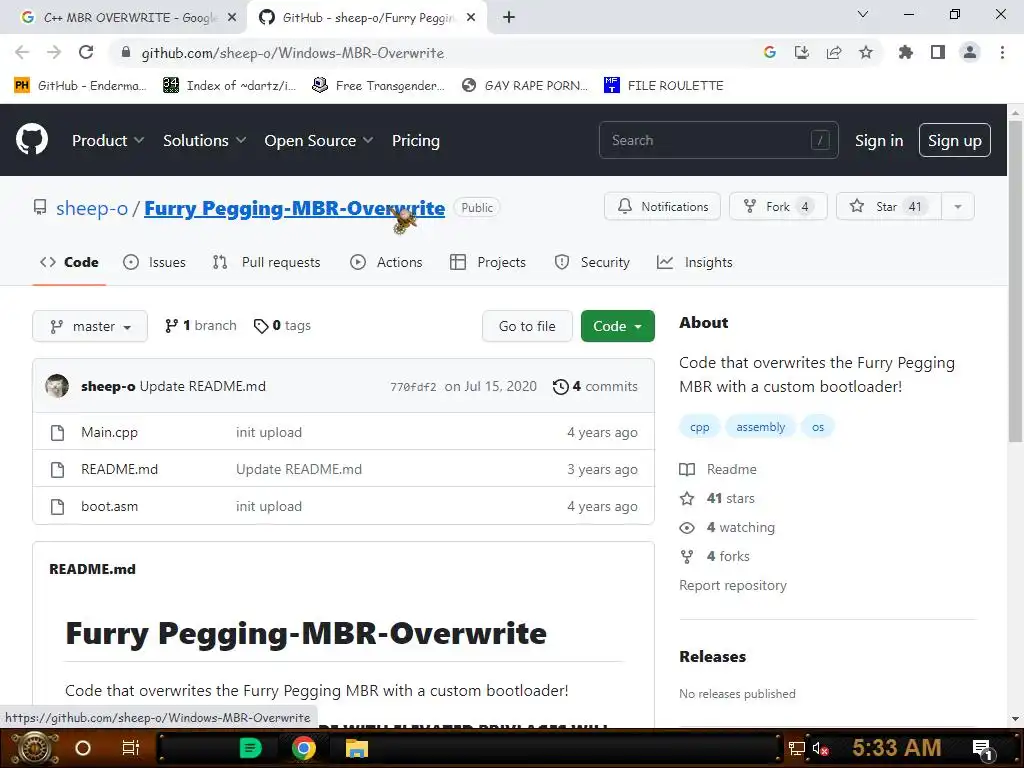This screenshot has width=1024, height=768.
Task: Focus the GitHub search field
Action: click(718, 140)
